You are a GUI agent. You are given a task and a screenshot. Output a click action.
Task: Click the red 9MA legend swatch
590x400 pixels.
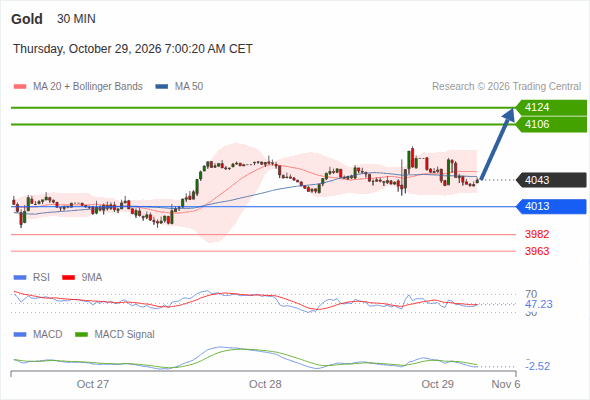(x=68, y=278)
